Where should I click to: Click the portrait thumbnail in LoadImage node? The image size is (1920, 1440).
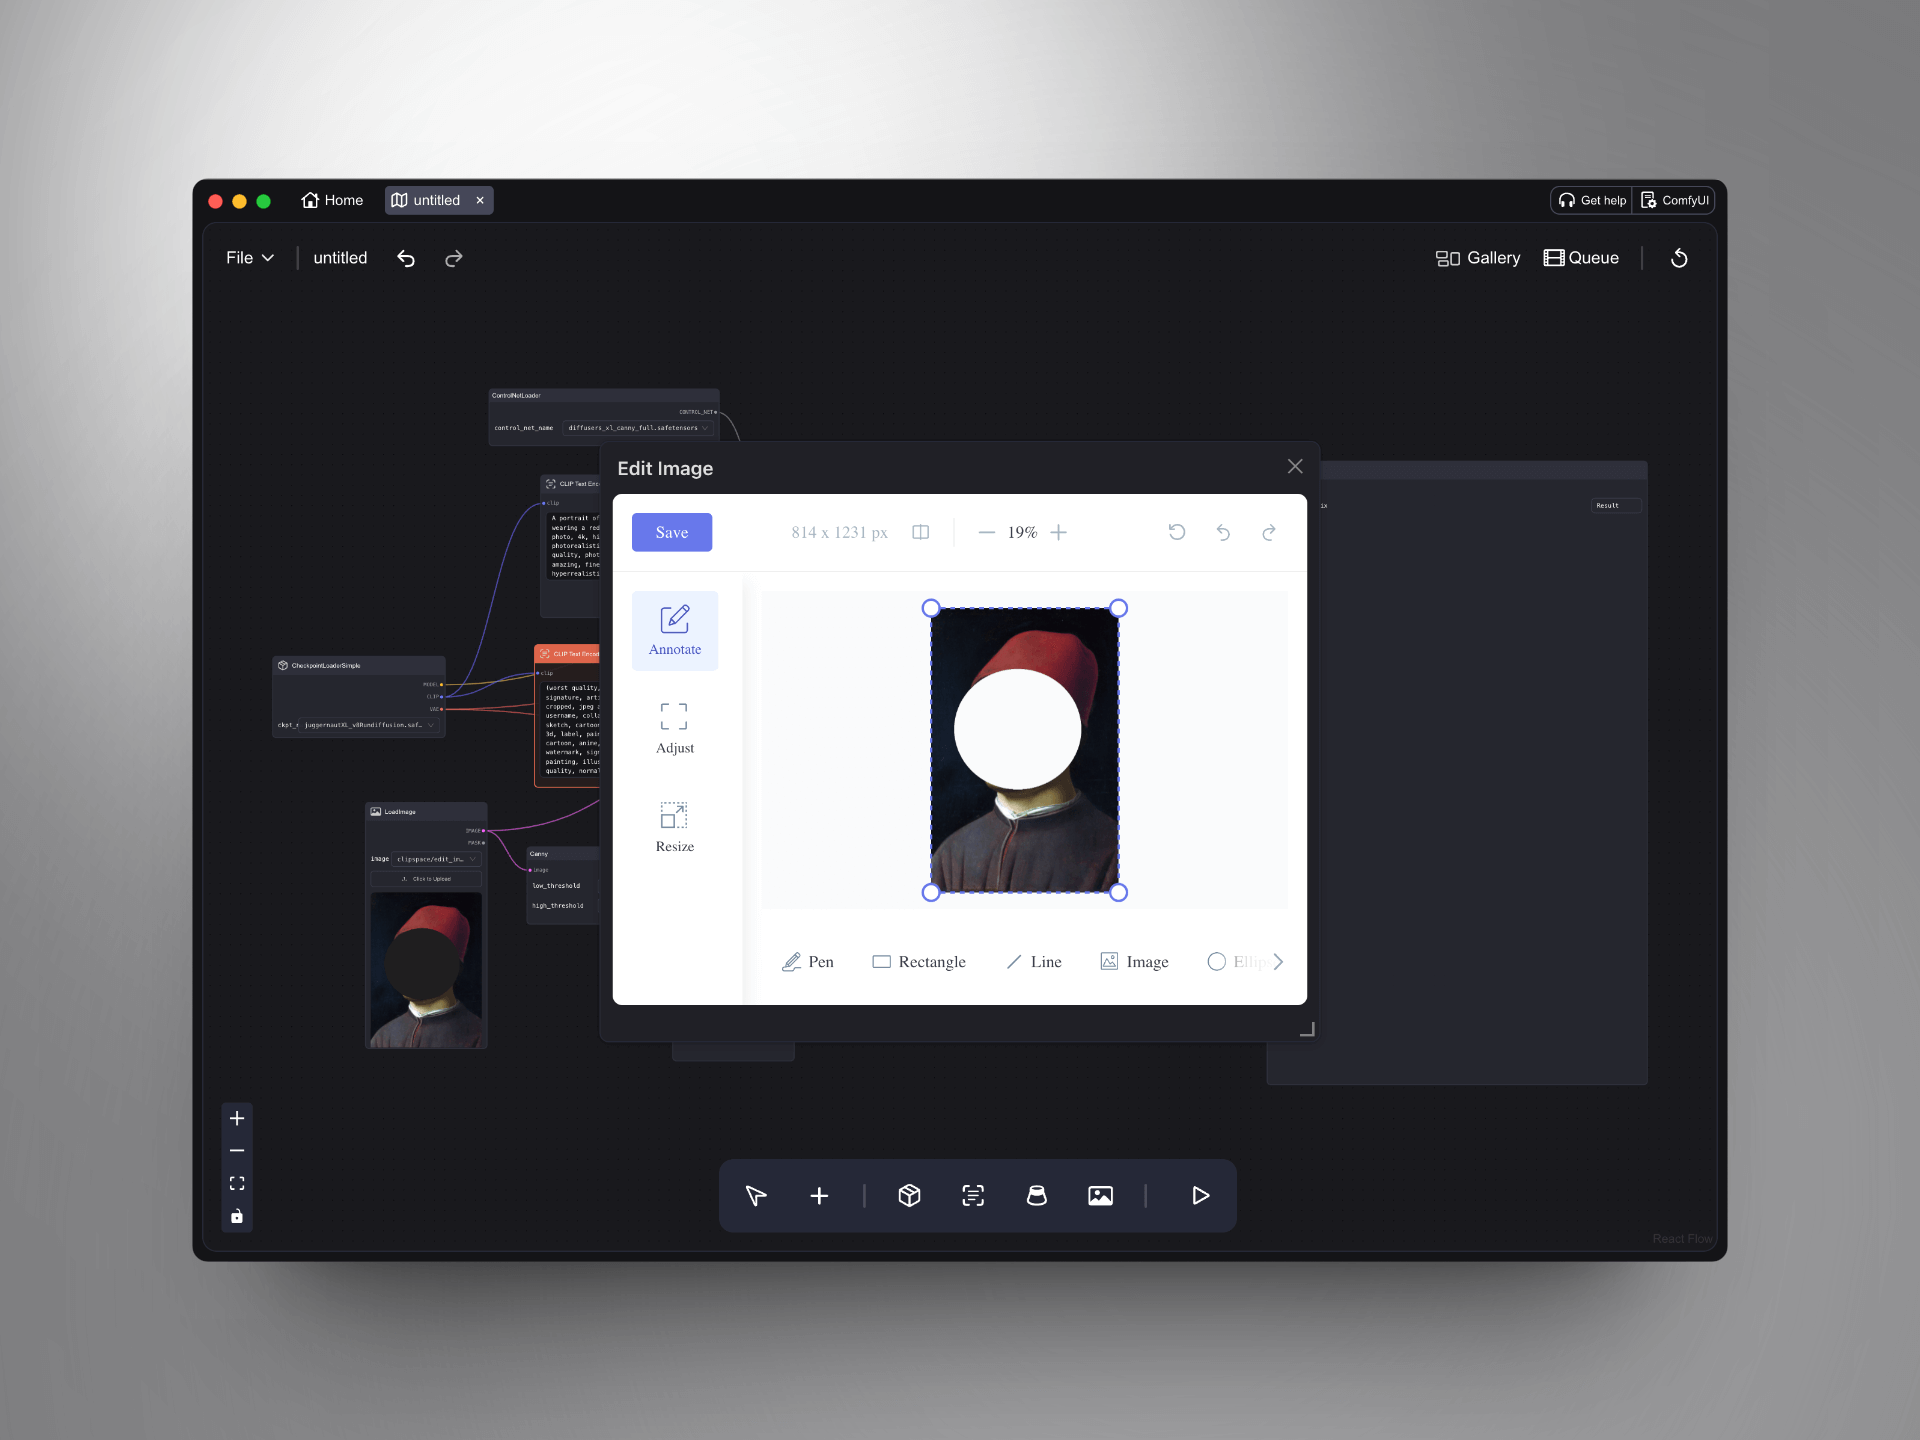tap(426, 969)
